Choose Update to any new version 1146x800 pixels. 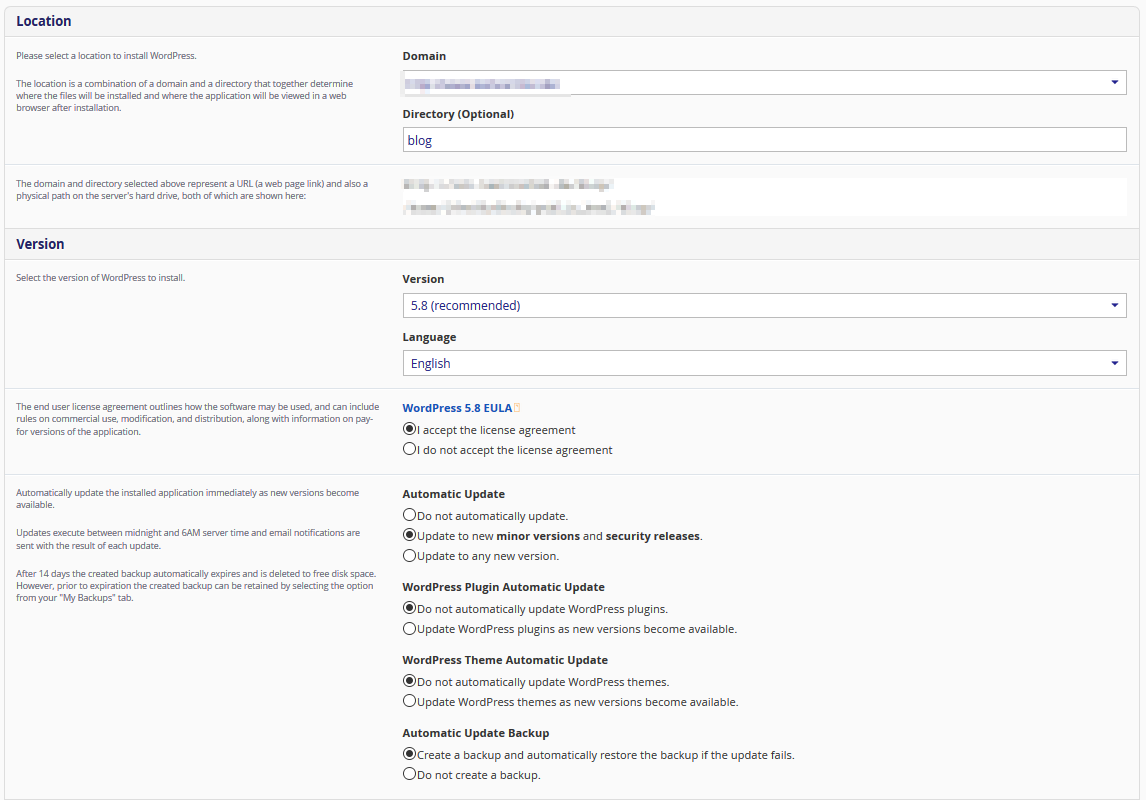click(409, 555)
